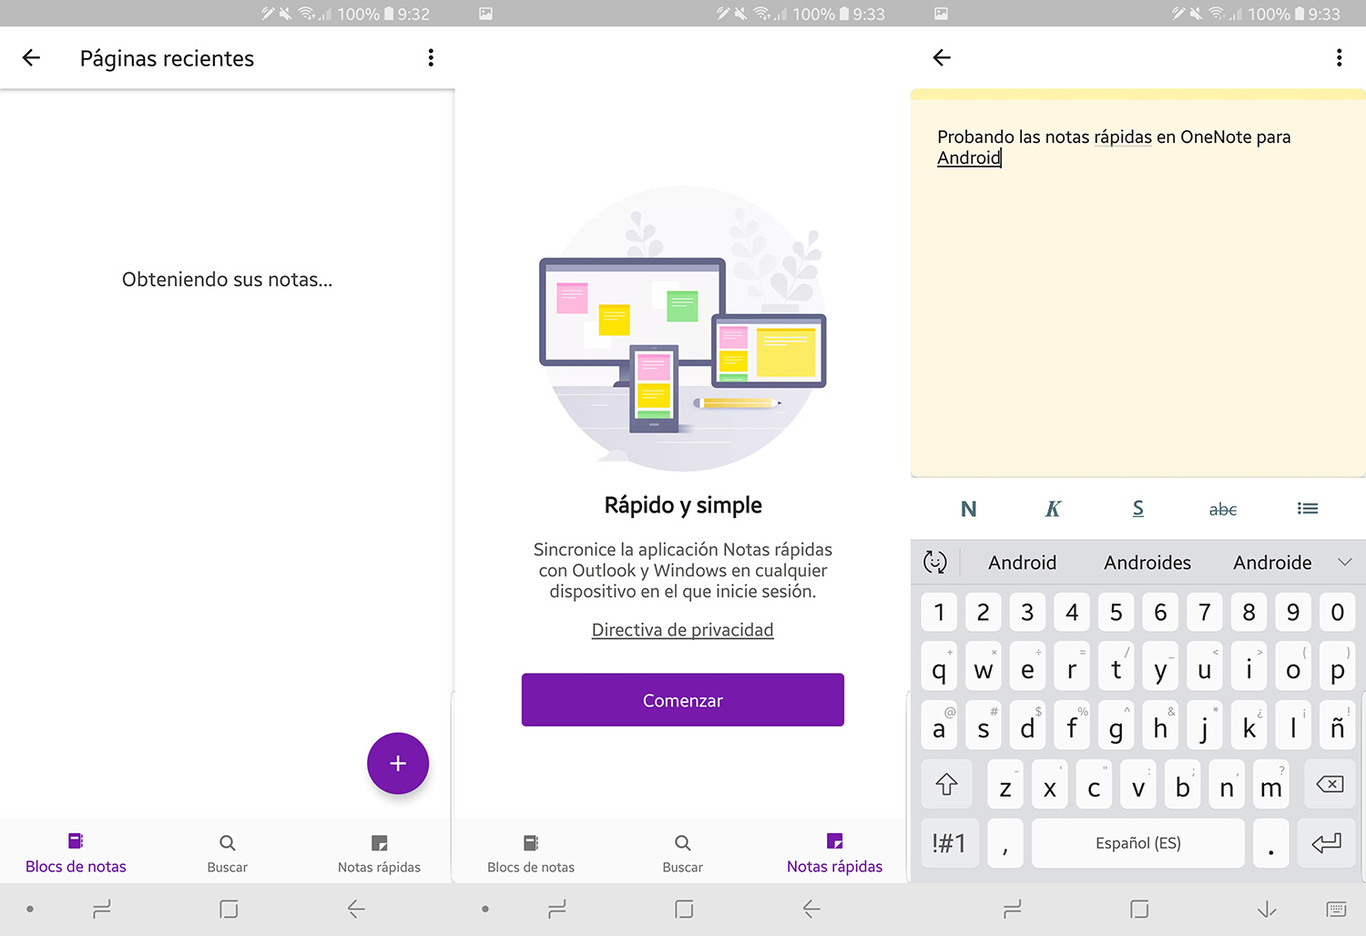Create a bulleted list from the formatting bar

(1307, 509)
